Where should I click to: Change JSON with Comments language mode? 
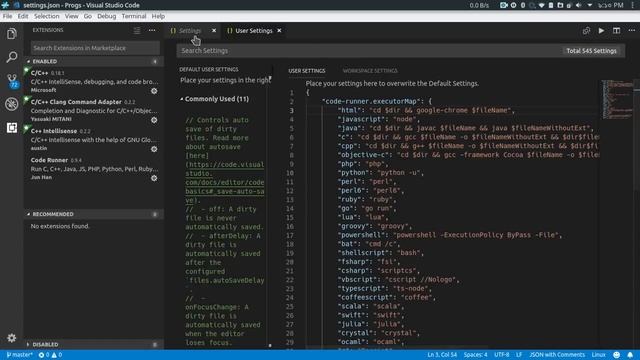pyautogui.click(x=557, y=355)
